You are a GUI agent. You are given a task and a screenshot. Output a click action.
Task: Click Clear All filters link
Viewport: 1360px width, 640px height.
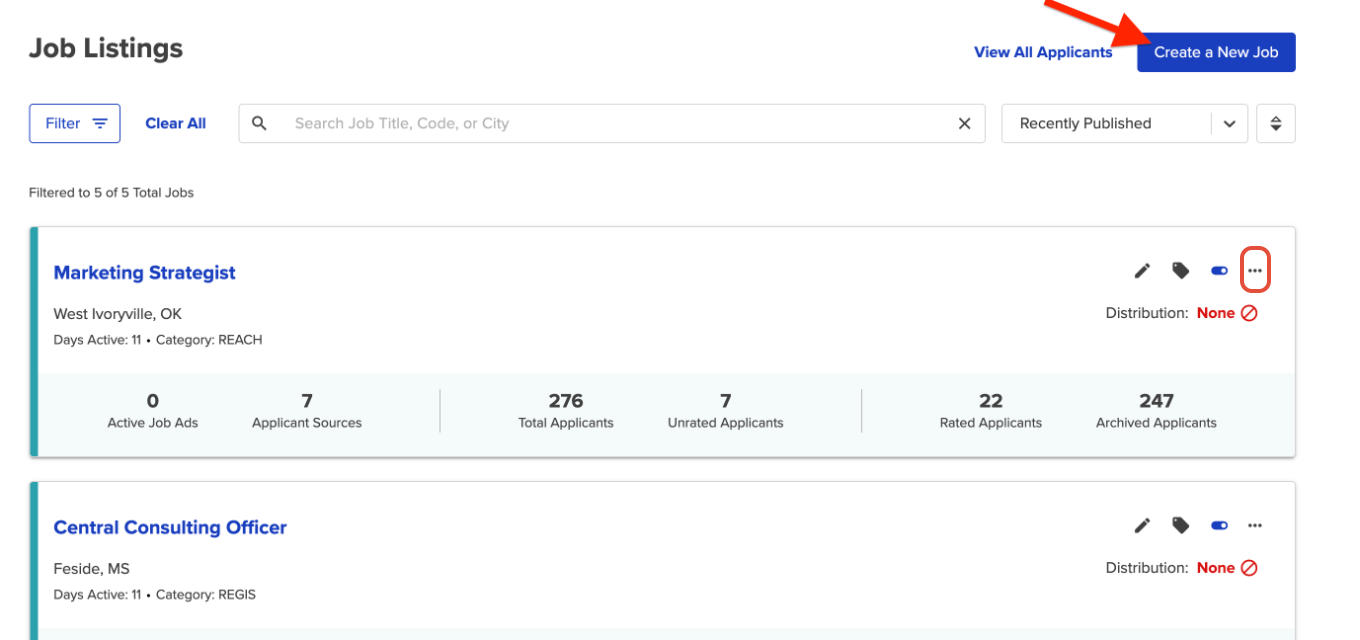[x=176, y=123]
